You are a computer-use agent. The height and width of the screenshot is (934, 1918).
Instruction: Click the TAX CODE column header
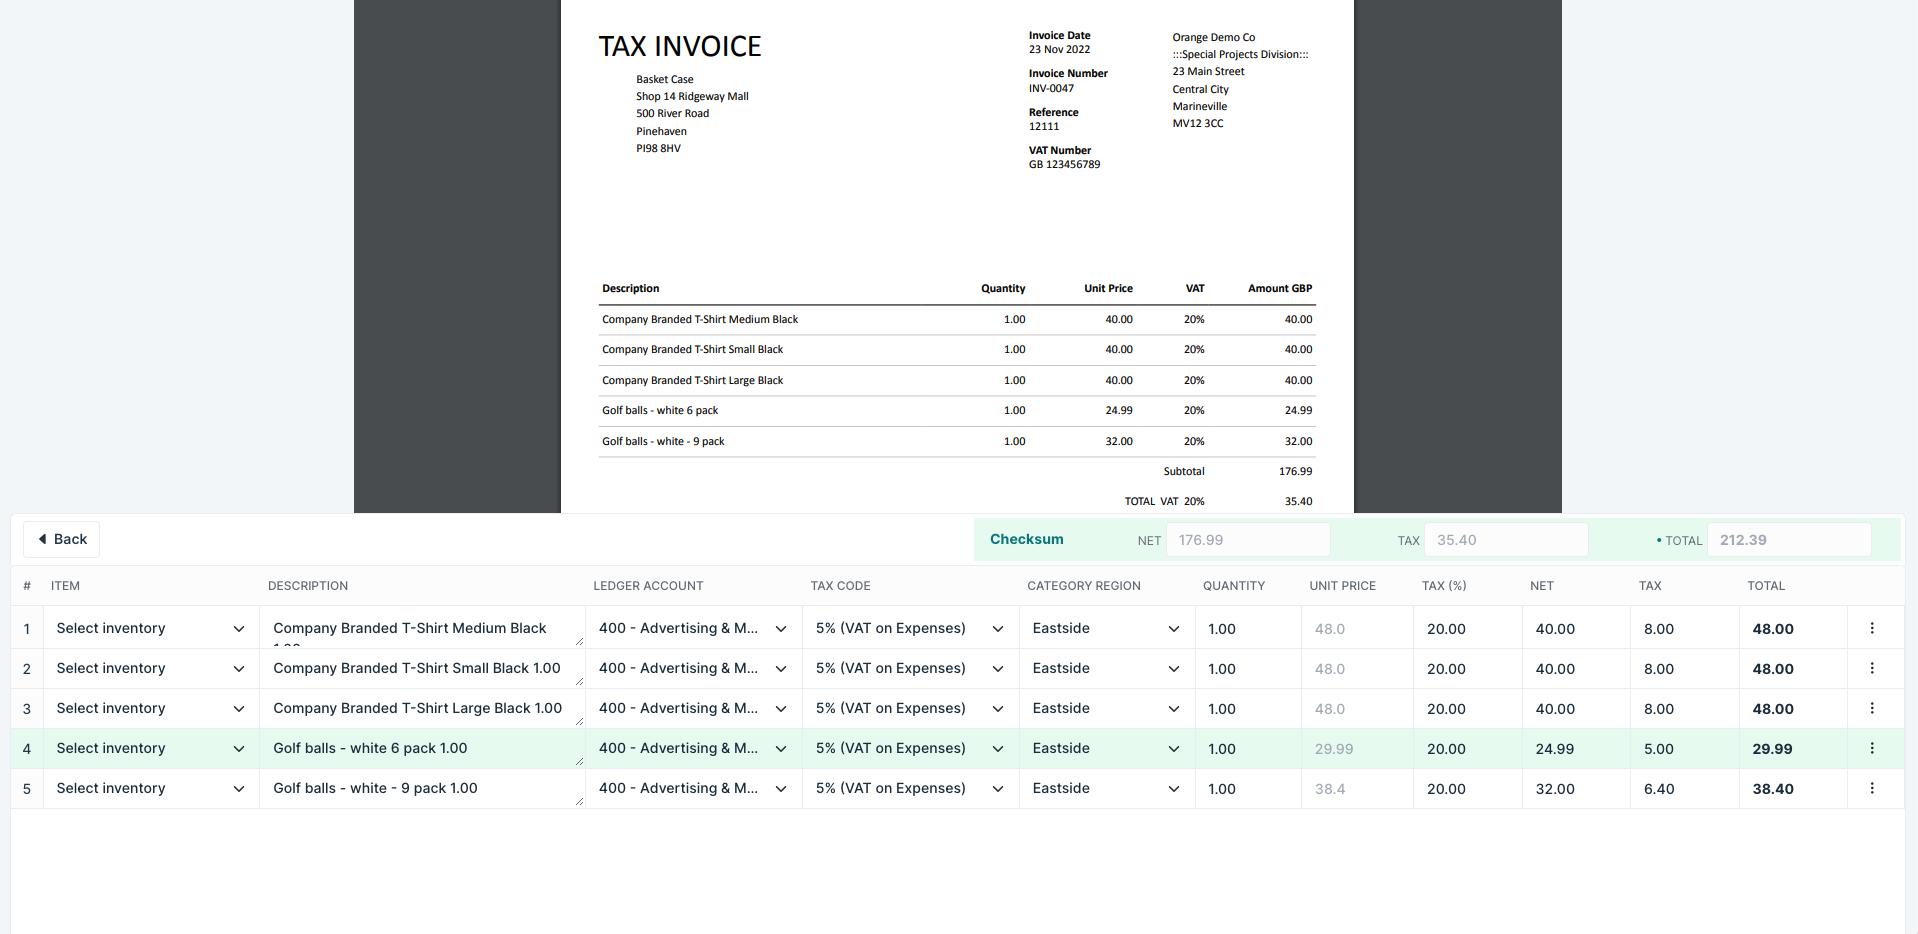click(x=840, y=586)
